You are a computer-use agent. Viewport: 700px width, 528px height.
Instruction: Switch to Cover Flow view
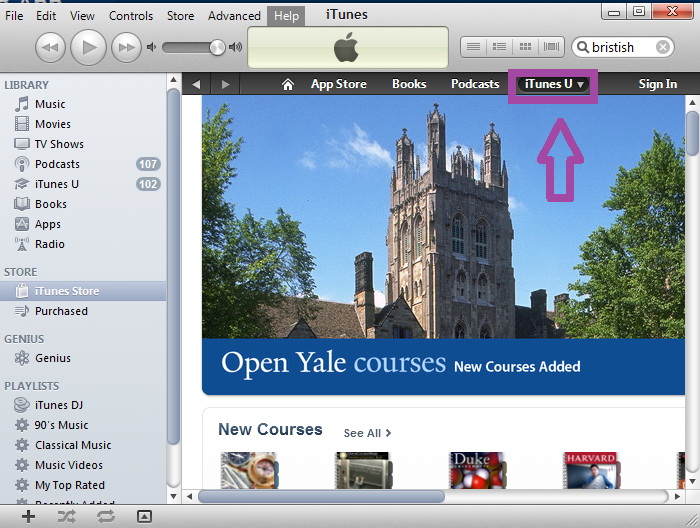[x=551, y=47]
